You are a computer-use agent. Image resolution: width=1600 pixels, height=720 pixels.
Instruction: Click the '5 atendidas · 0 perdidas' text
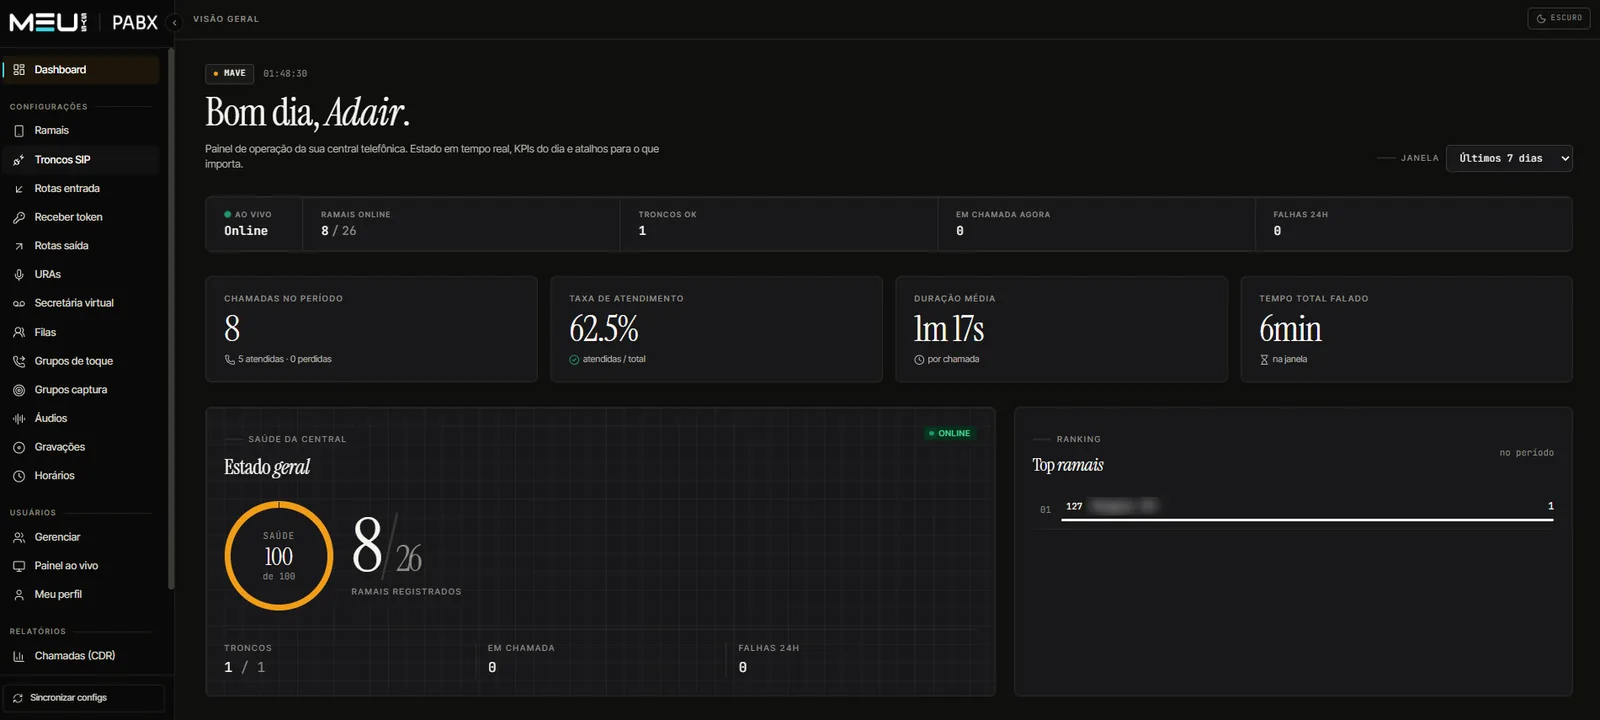coord(285,359)
